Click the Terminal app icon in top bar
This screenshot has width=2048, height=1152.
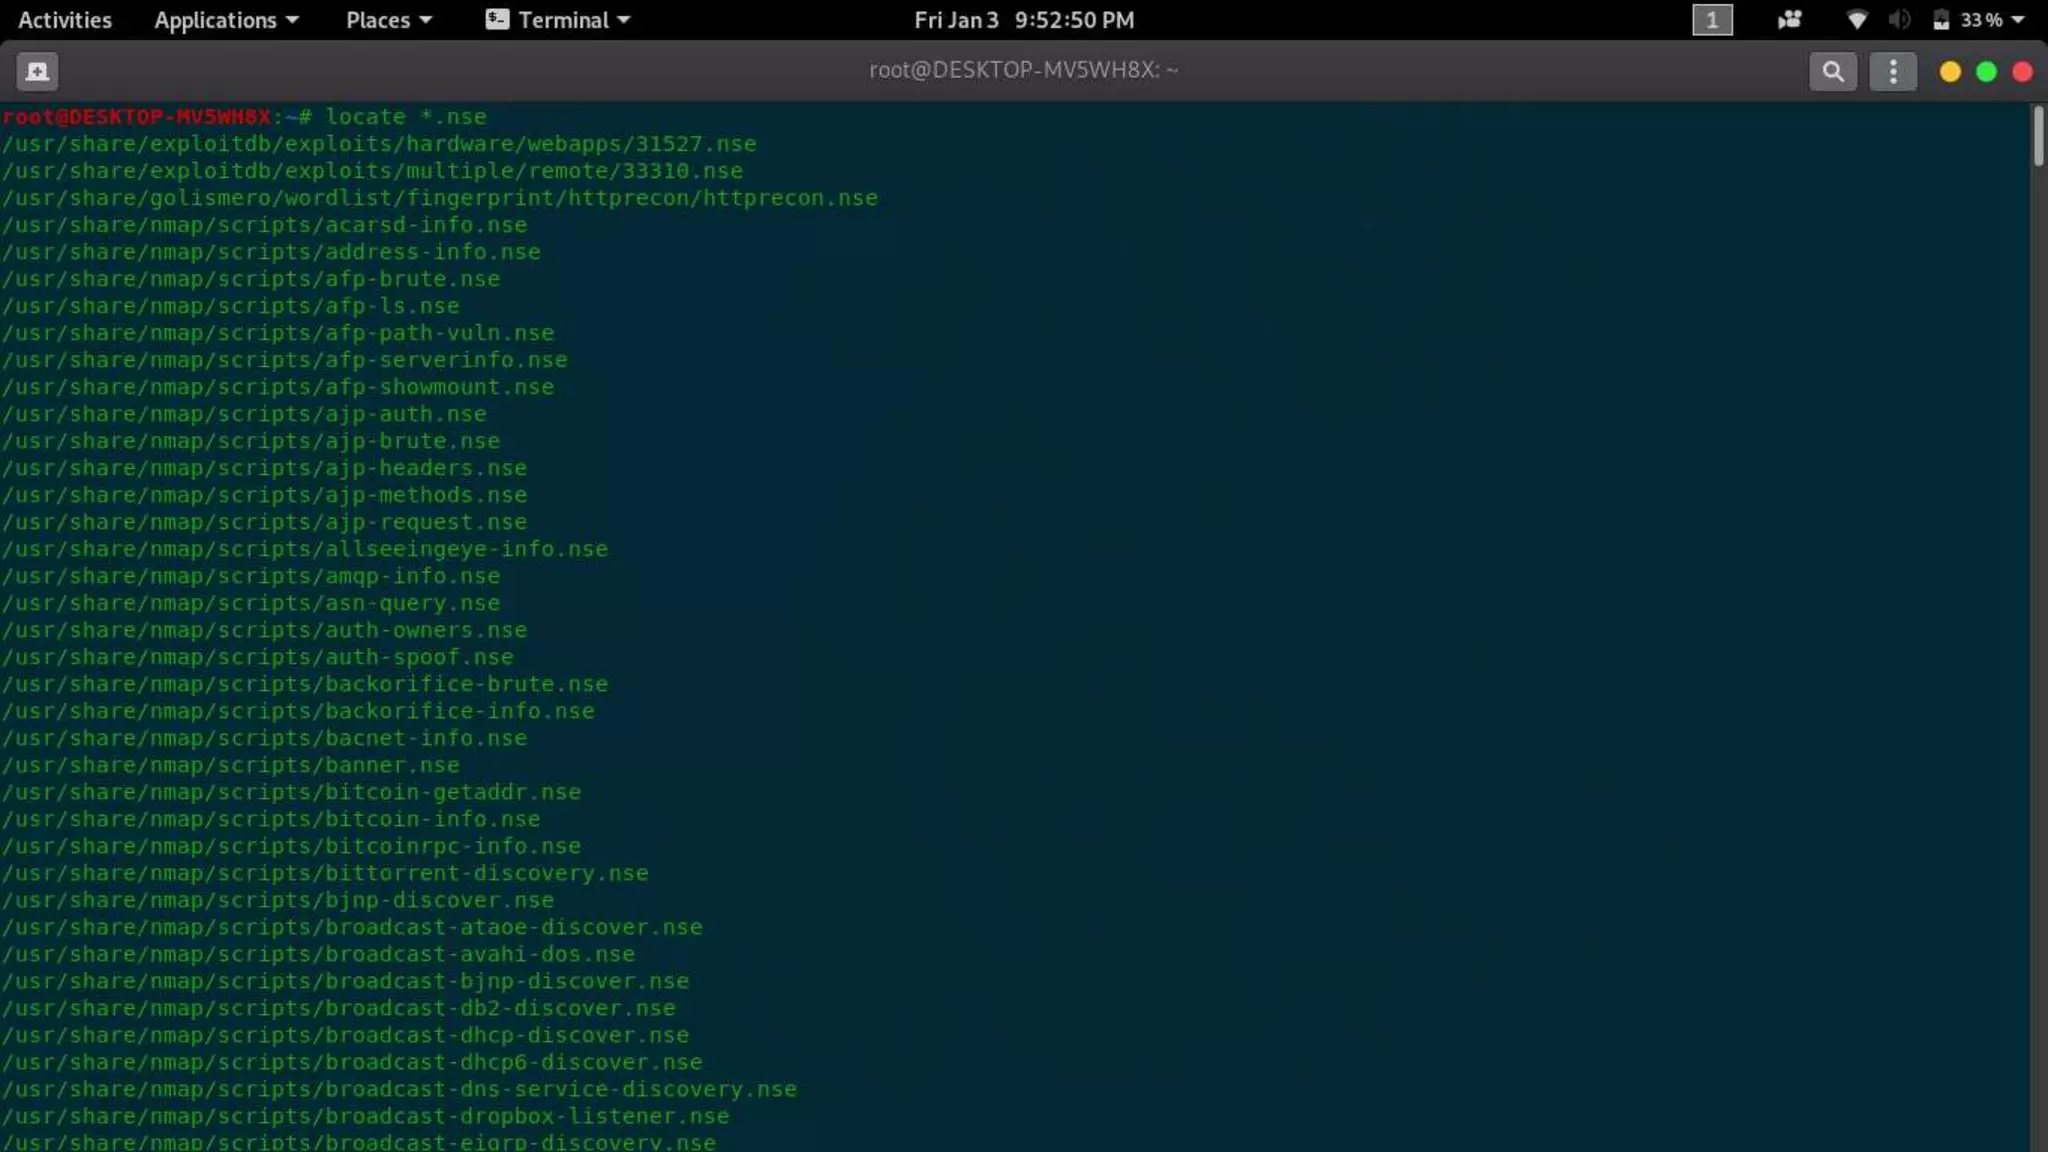pos(497,20)
